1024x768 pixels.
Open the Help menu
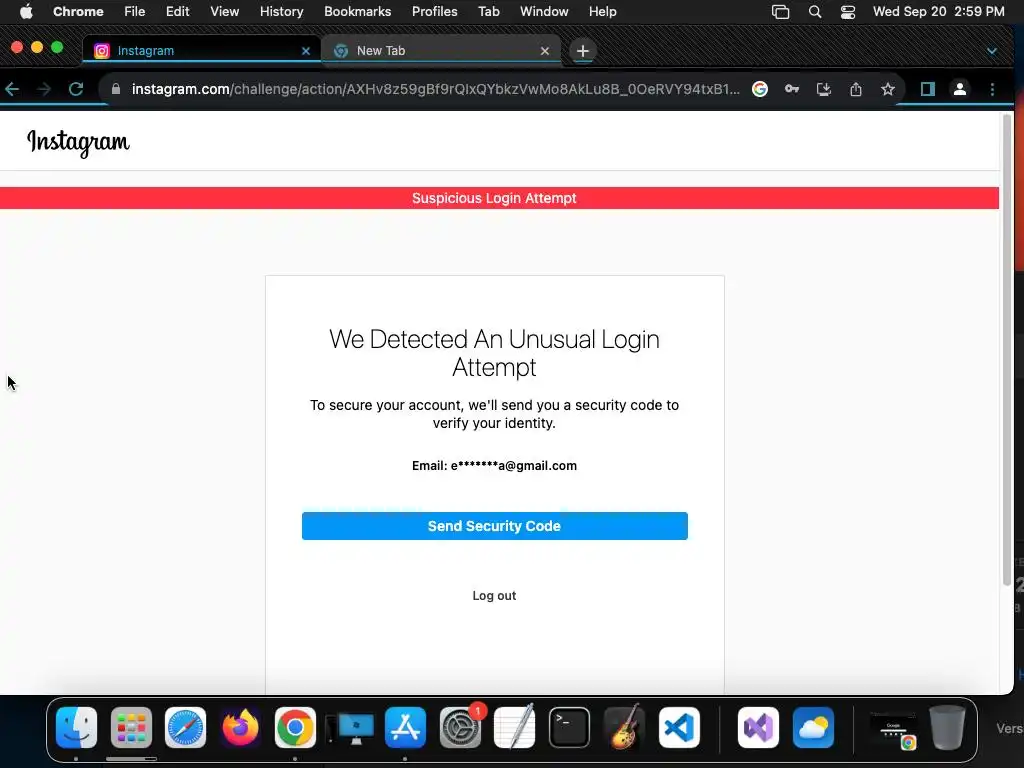[x=602, y=12]
